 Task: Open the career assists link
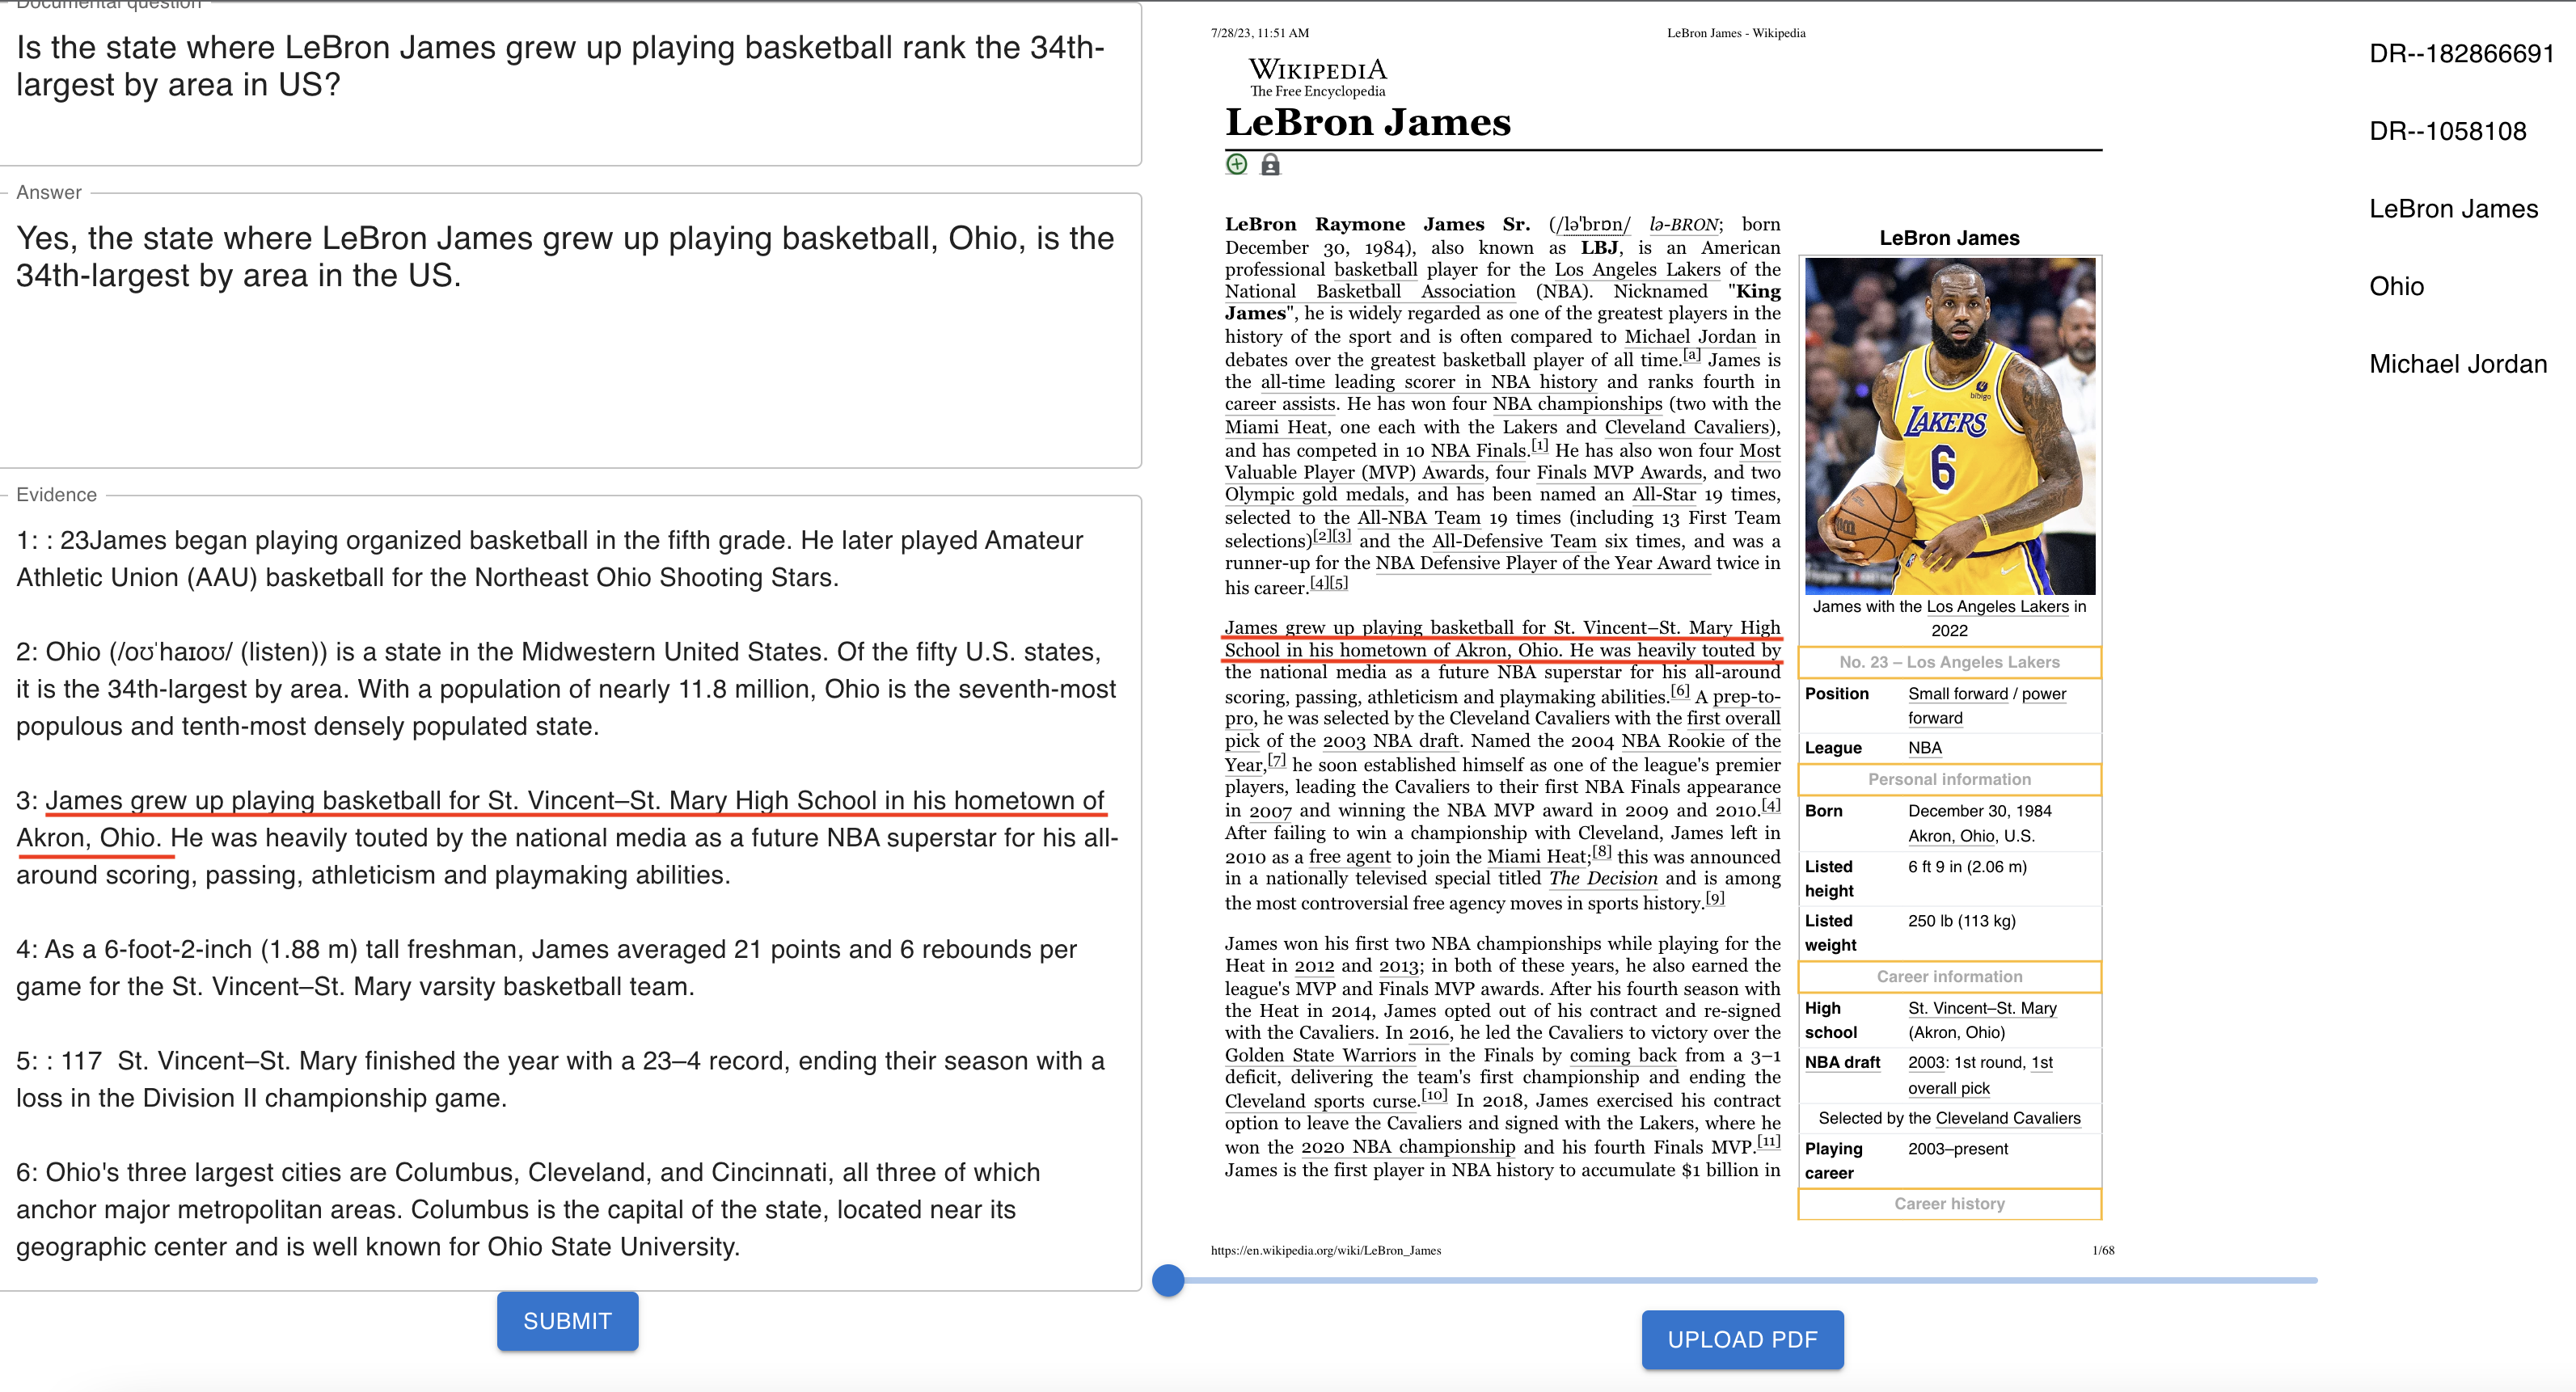(1280, 404)
